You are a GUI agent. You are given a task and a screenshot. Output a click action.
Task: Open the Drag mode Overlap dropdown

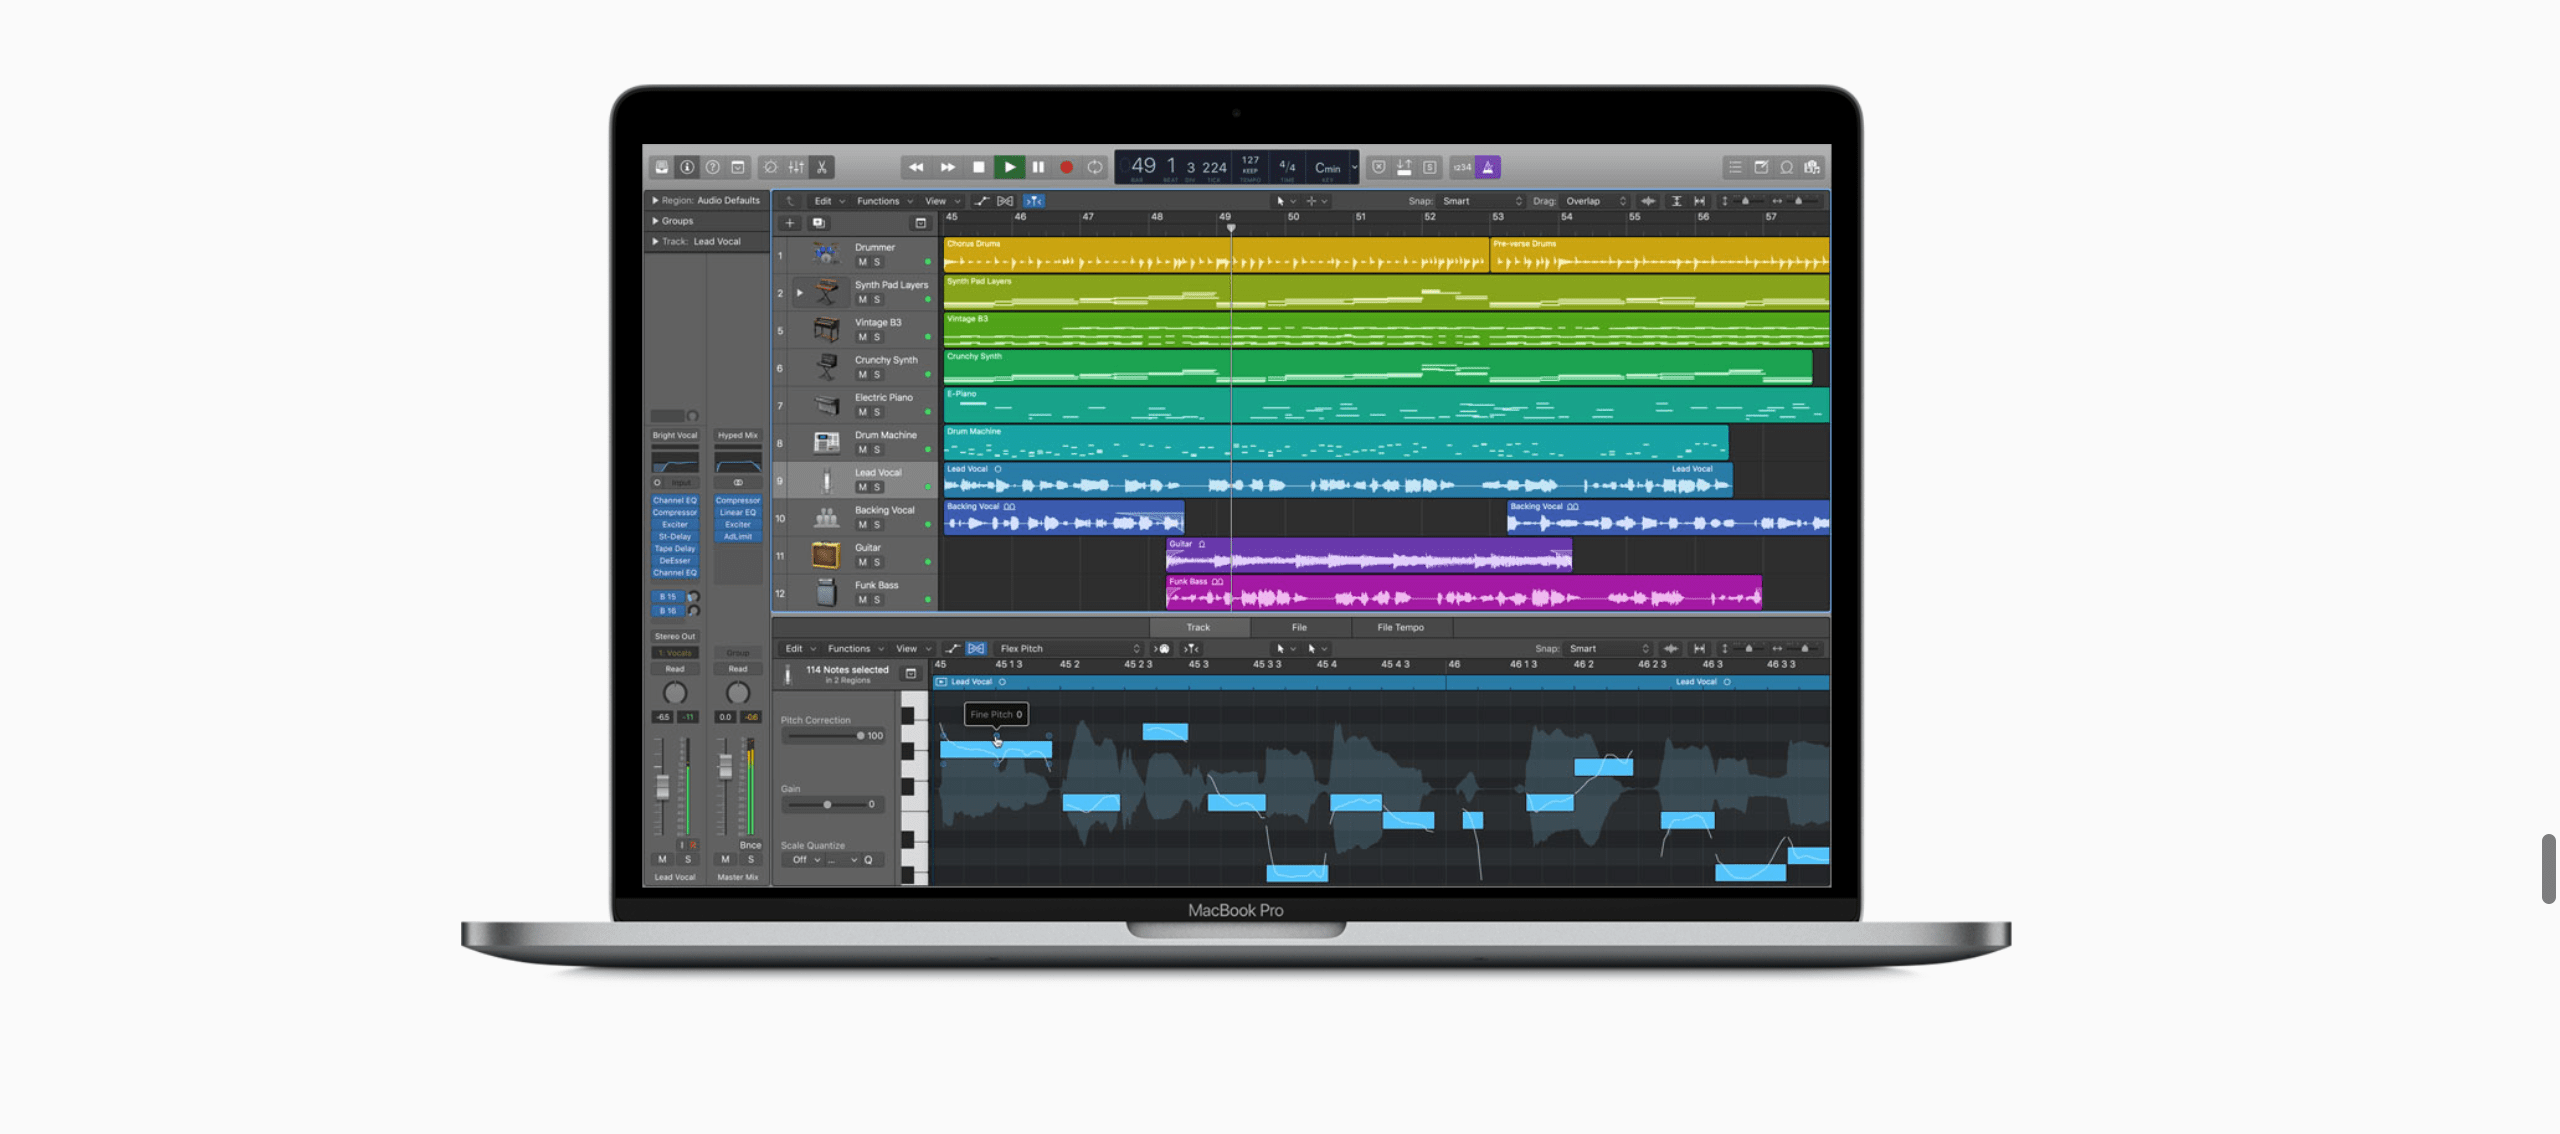click(x=1596, y=201)
